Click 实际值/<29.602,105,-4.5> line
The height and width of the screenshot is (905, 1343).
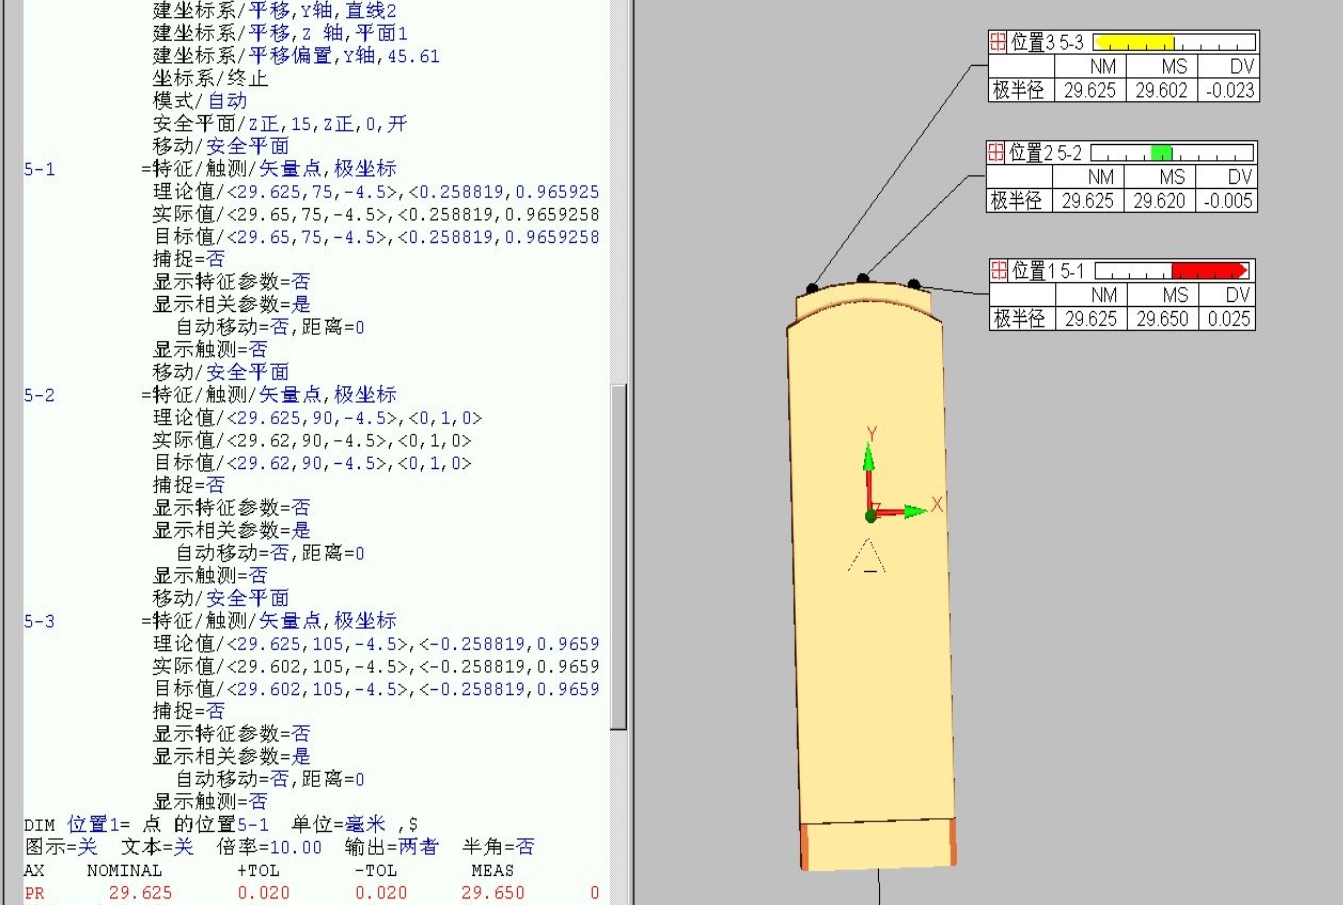(x=376, y=666)
